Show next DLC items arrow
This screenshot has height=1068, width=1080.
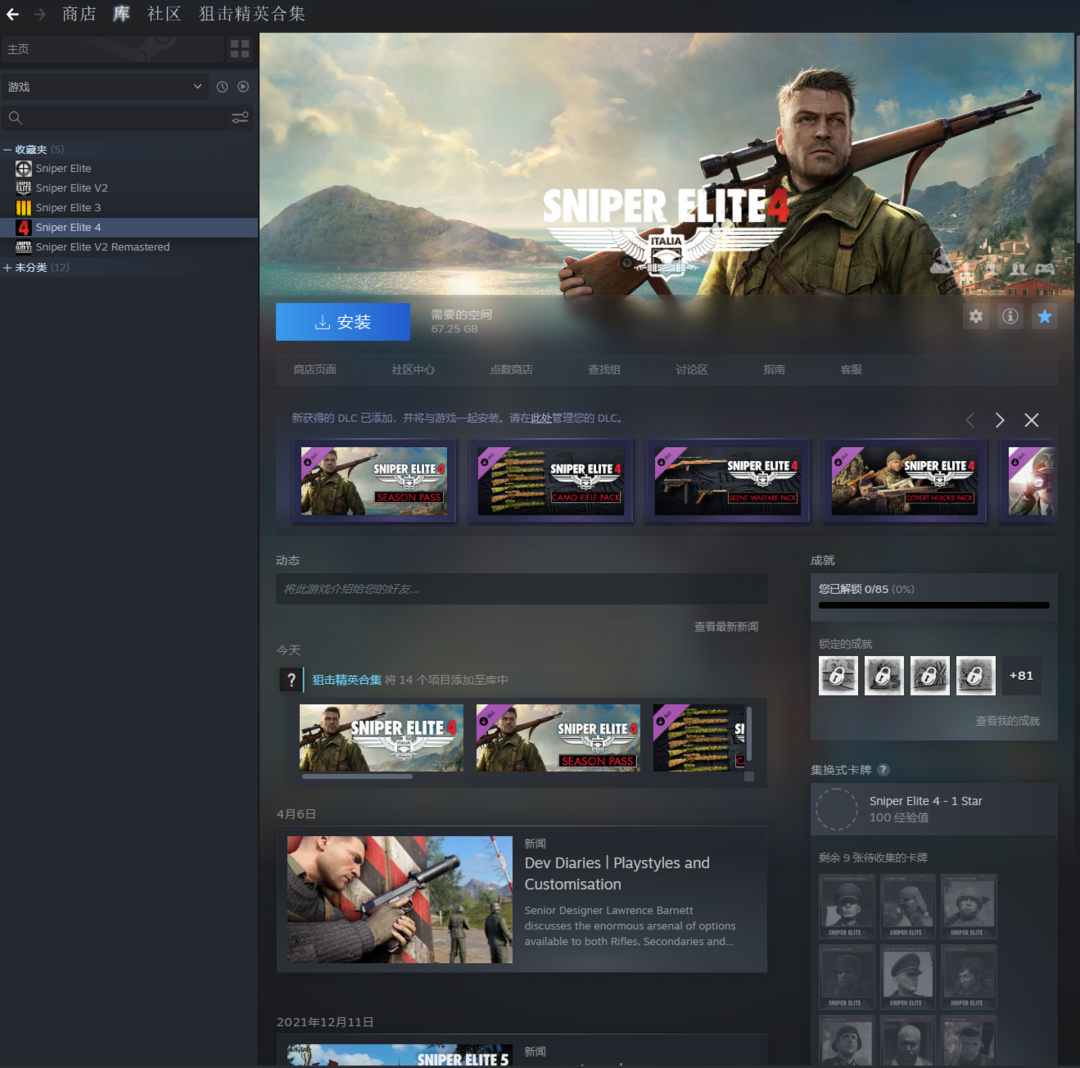999,420
